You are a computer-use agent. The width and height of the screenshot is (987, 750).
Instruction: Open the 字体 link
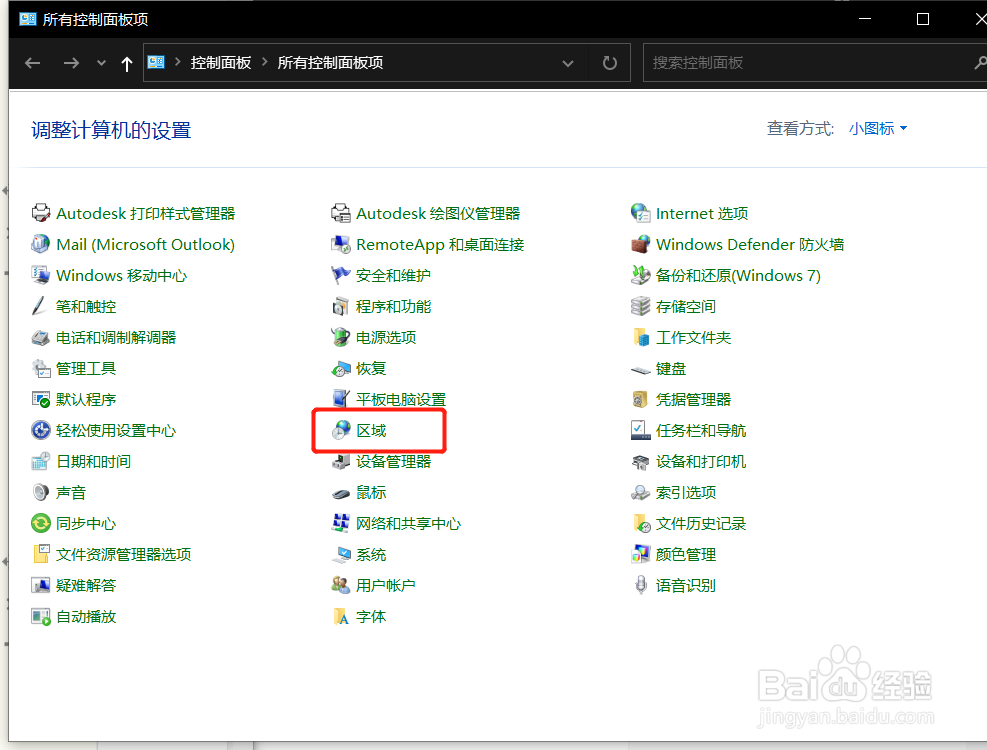pos(371,616)
